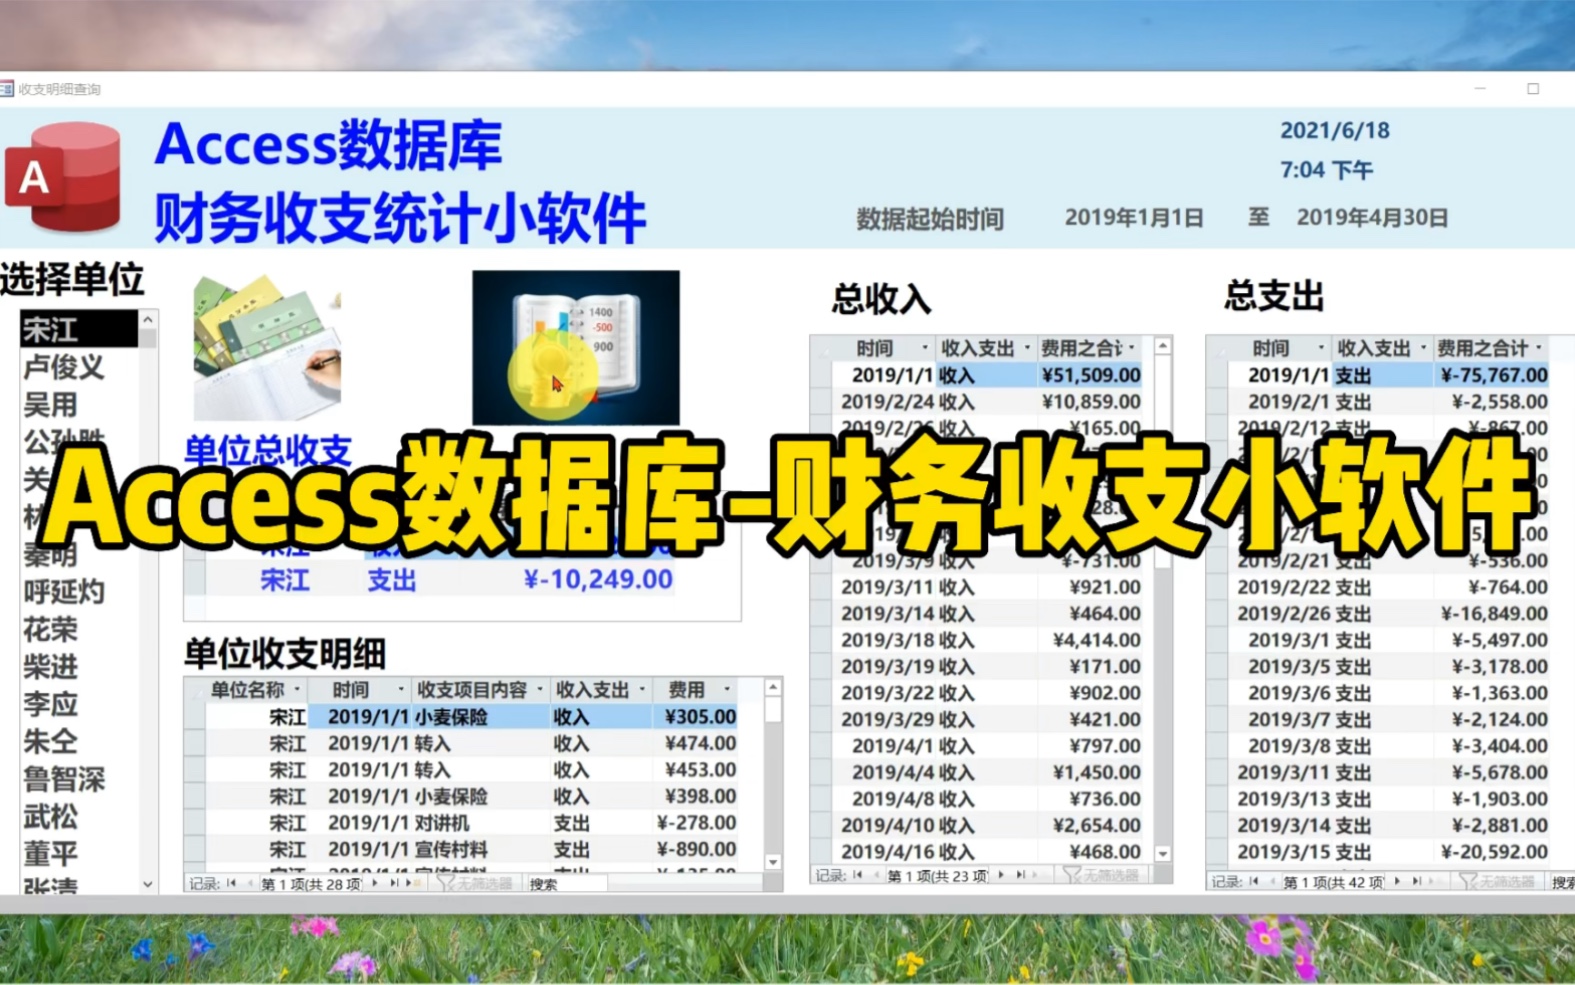Image resolution: width=1575 pixels, height=985 pixels.
Task: Open 收支项目内容 column filter dropdown
Action: coord(540,689)
